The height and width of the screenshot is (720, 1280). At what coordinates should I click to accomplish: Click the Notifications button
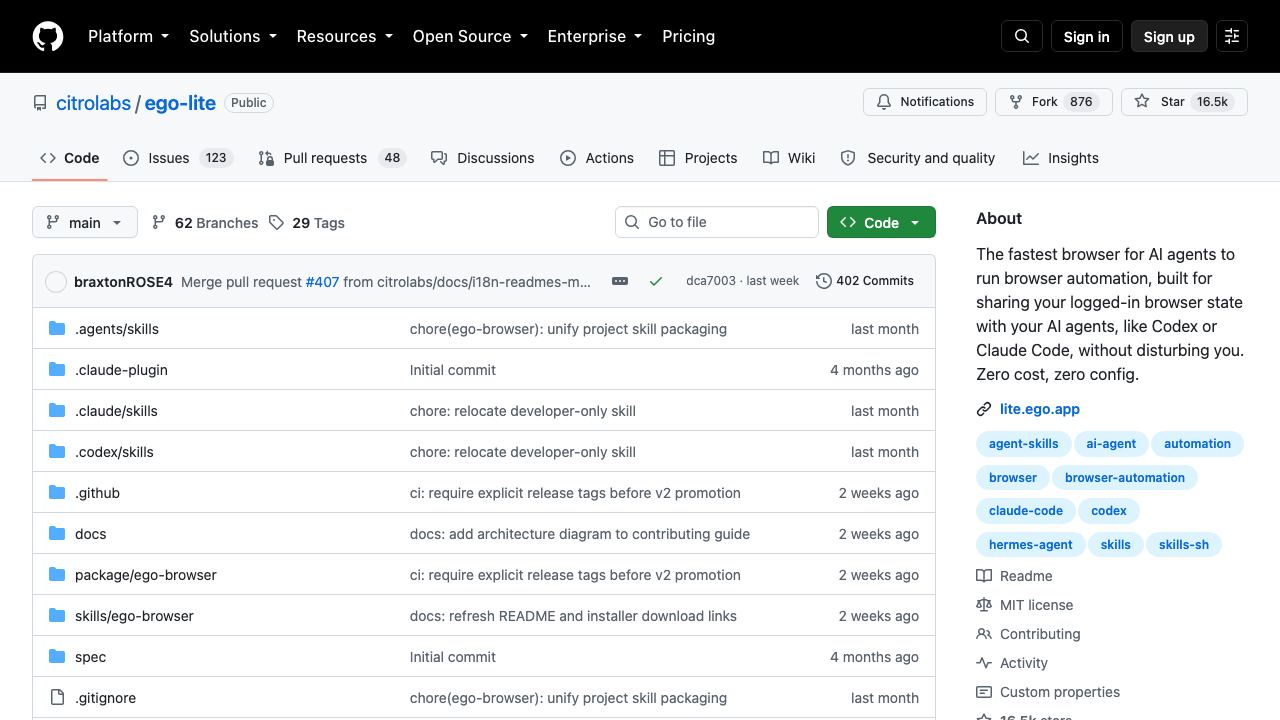(925, 102)
